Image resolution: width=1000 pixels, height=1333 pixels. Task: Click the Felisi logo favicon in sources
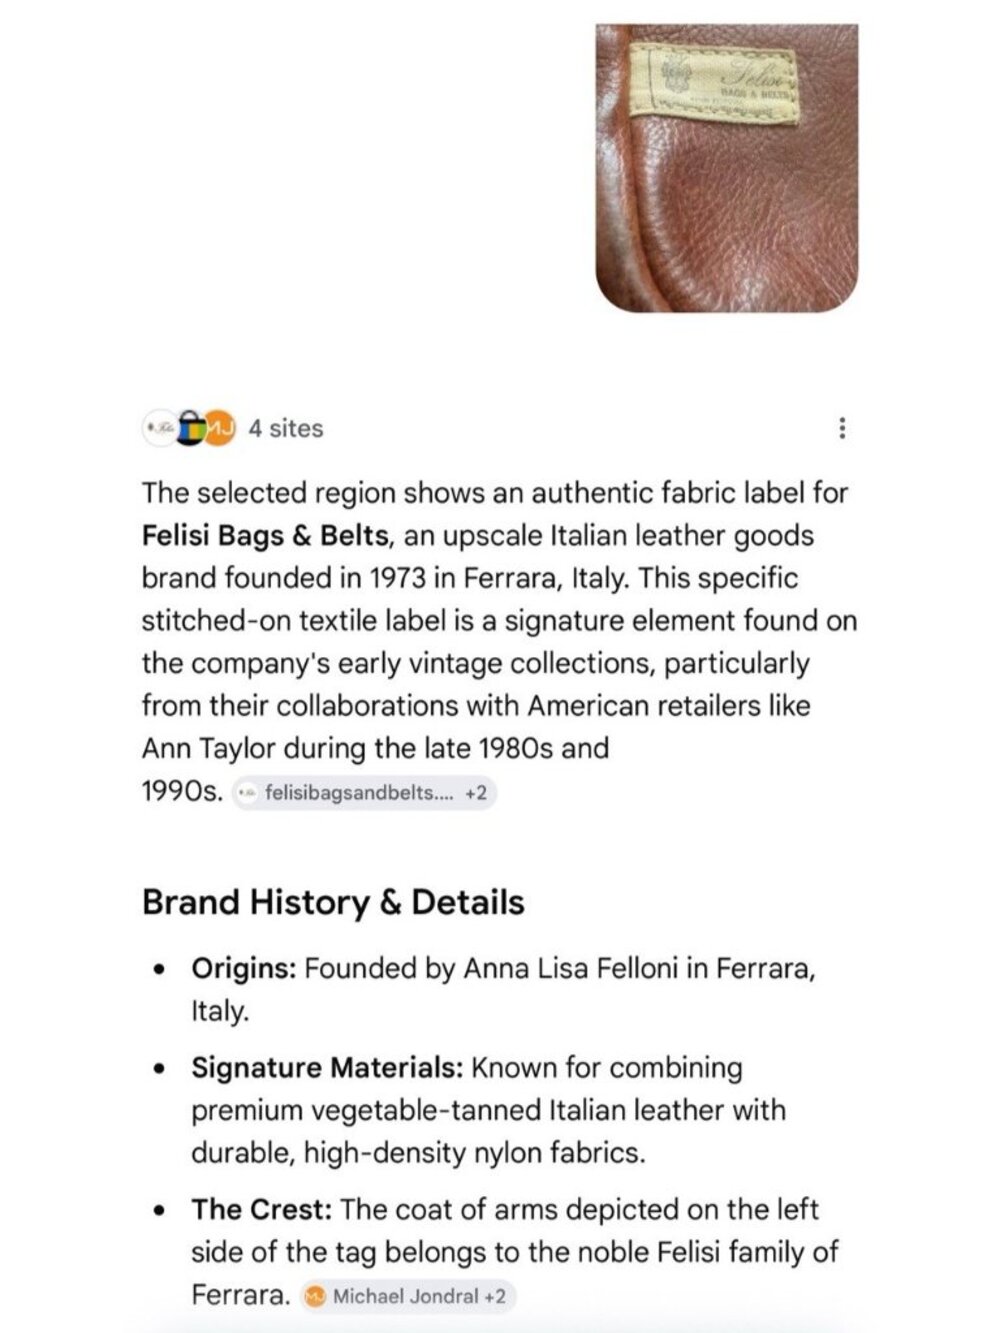tap(158, 428)
